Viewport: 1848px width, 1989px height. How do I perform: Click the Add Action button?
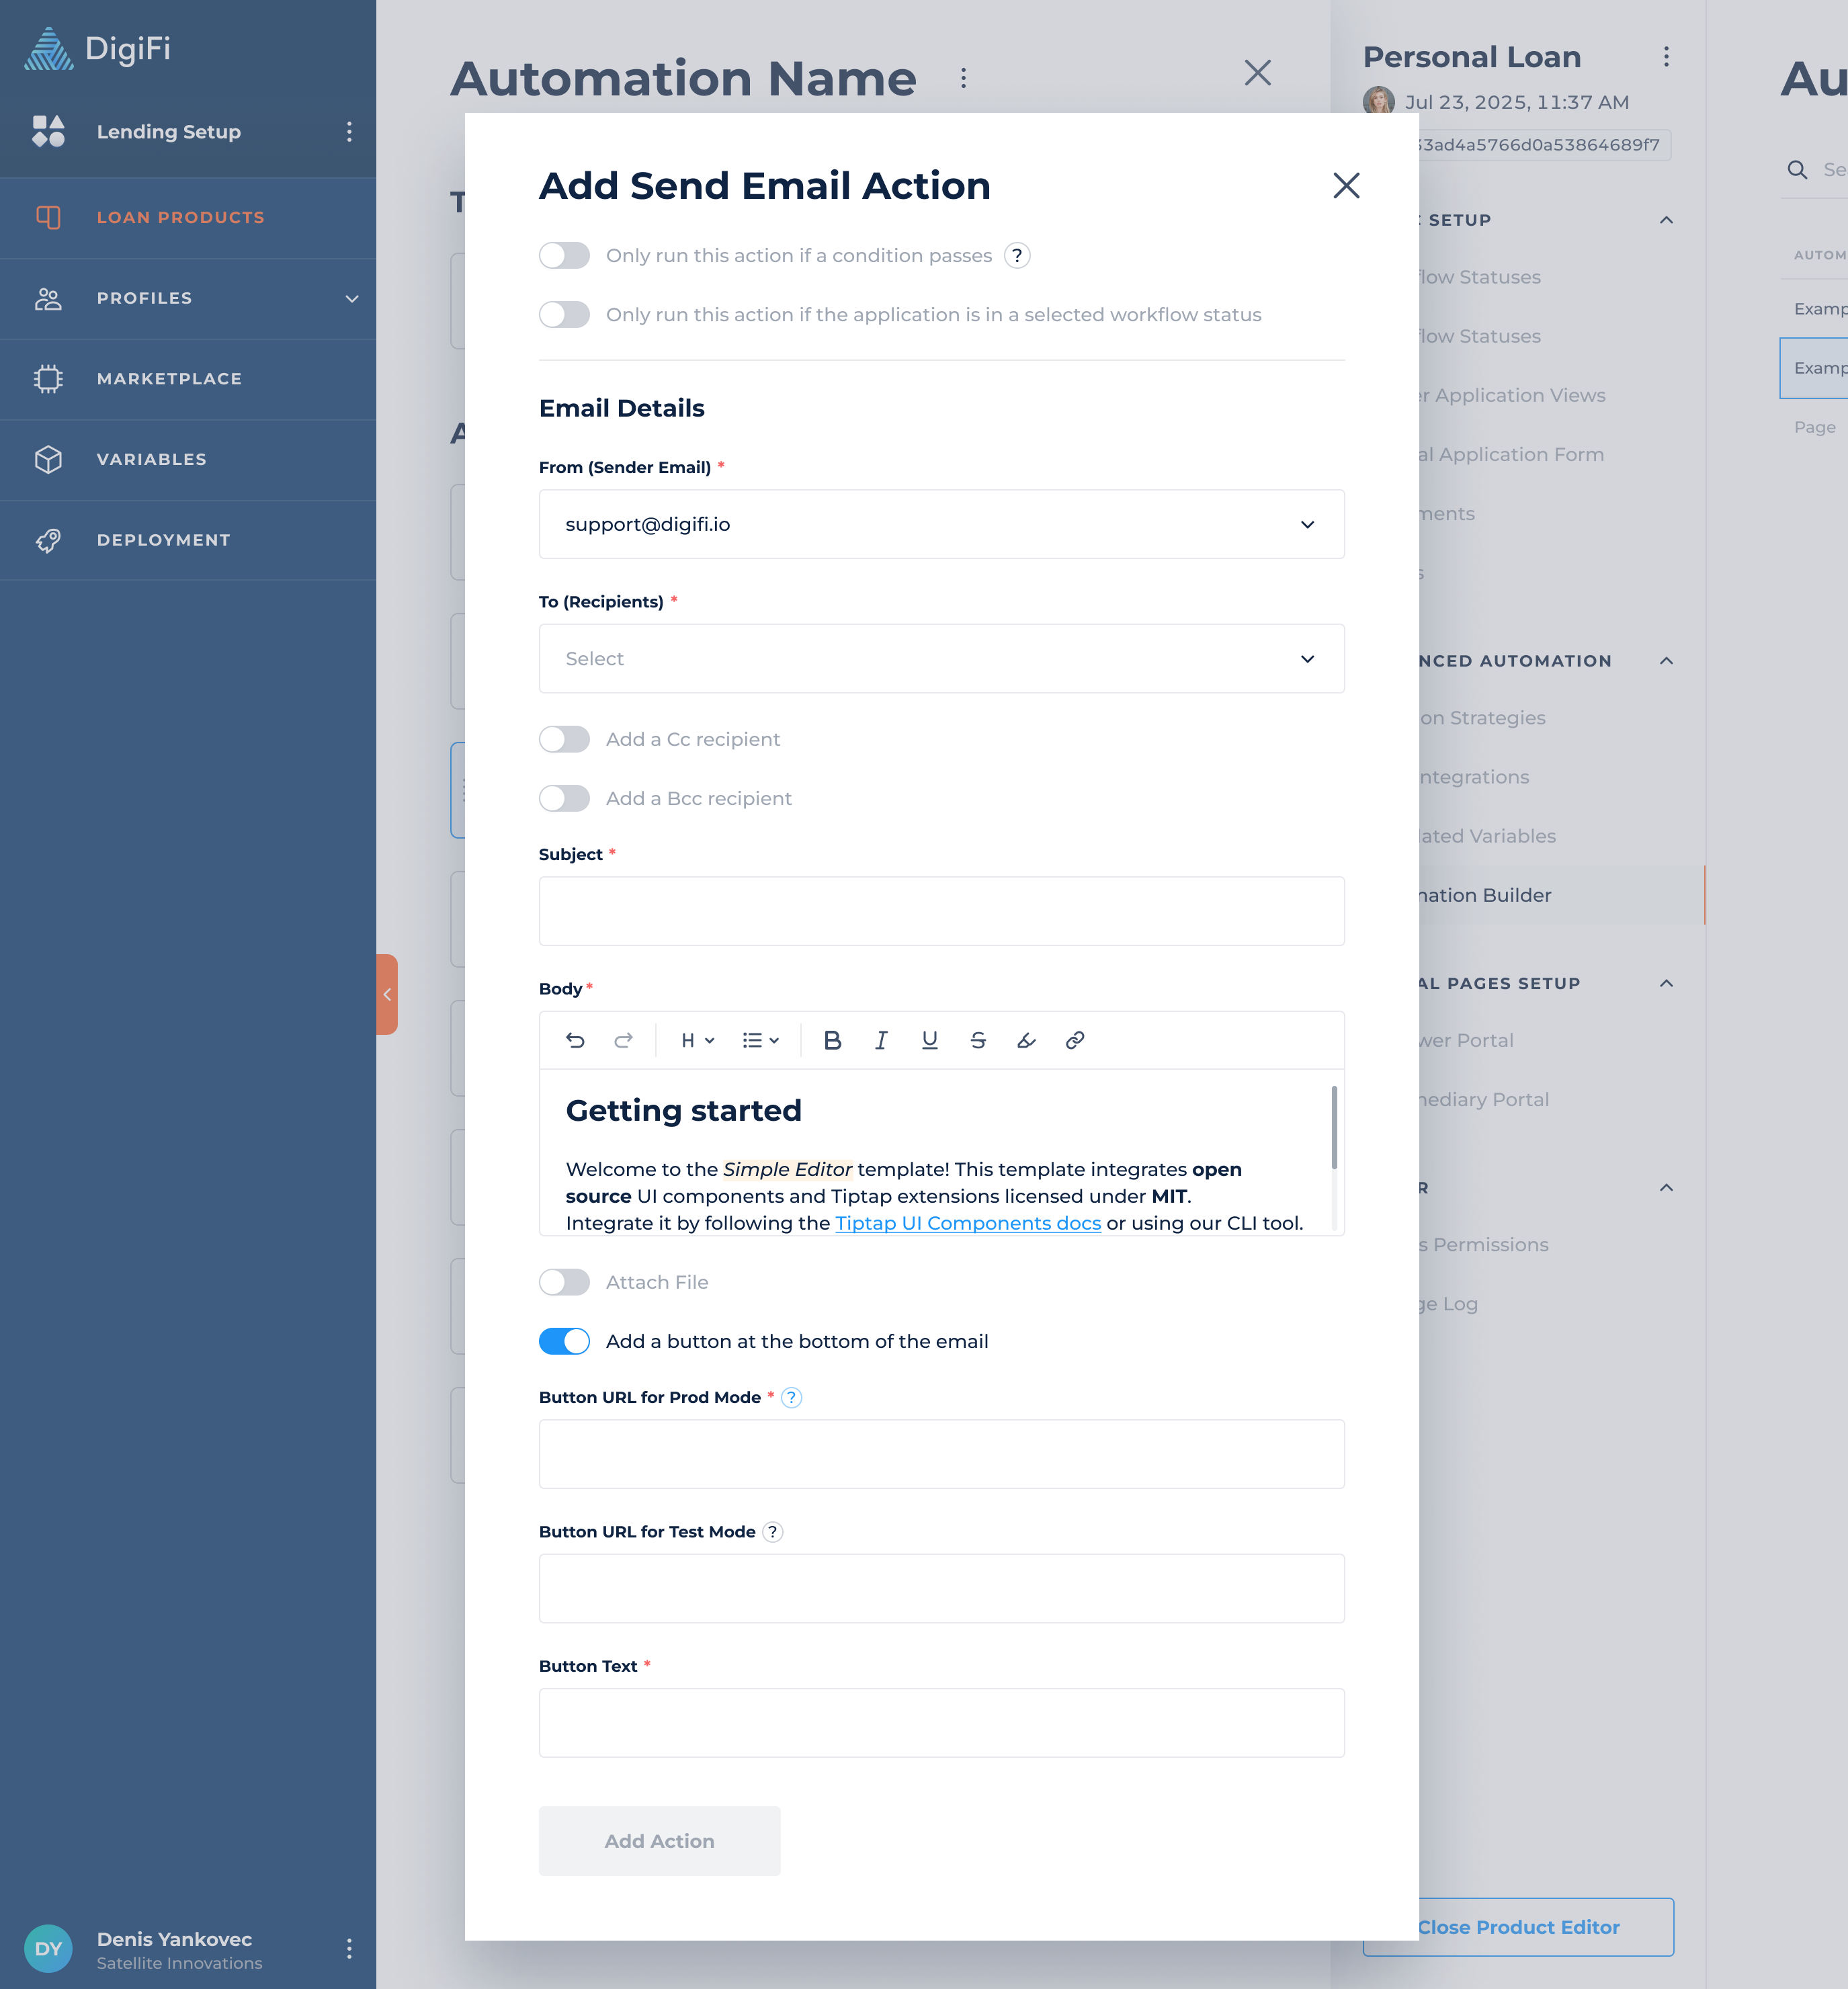659,1841
